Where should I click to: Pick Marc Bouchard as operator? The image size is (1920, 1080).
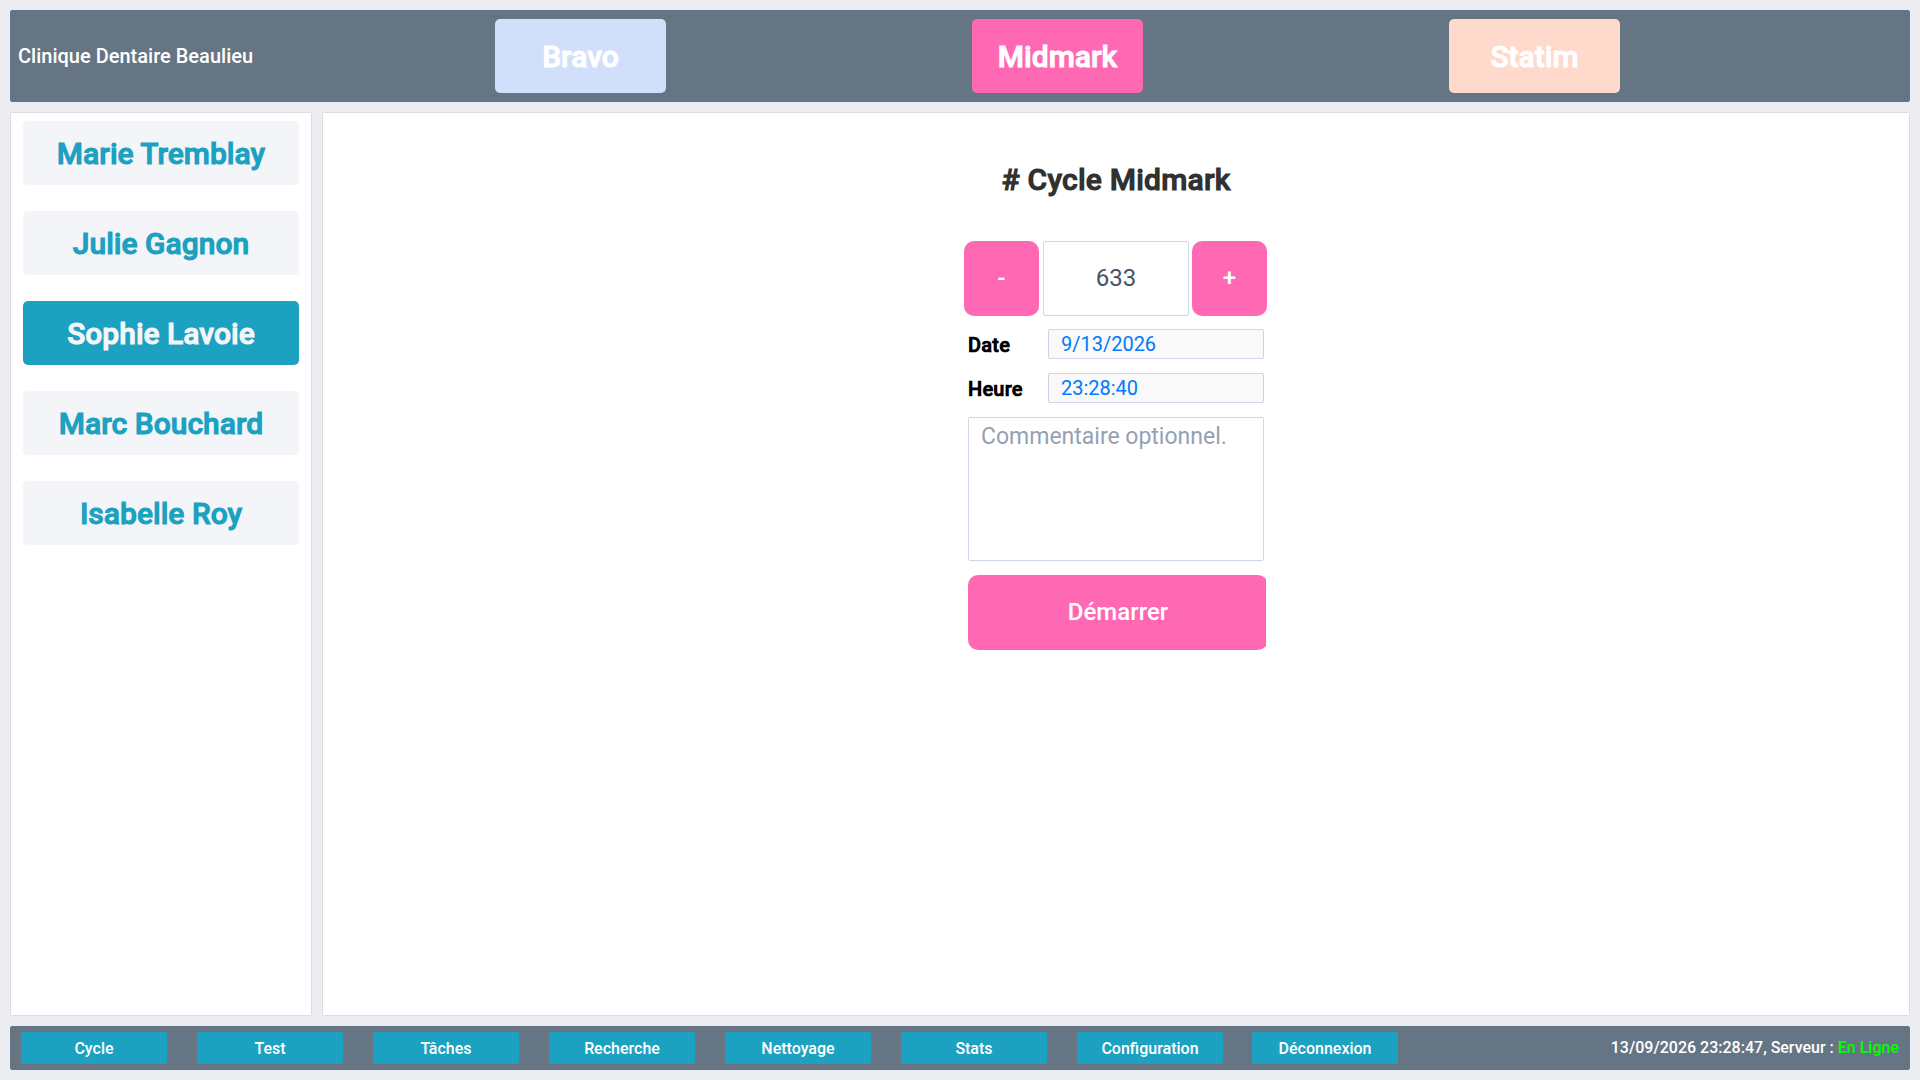point(161,423)
